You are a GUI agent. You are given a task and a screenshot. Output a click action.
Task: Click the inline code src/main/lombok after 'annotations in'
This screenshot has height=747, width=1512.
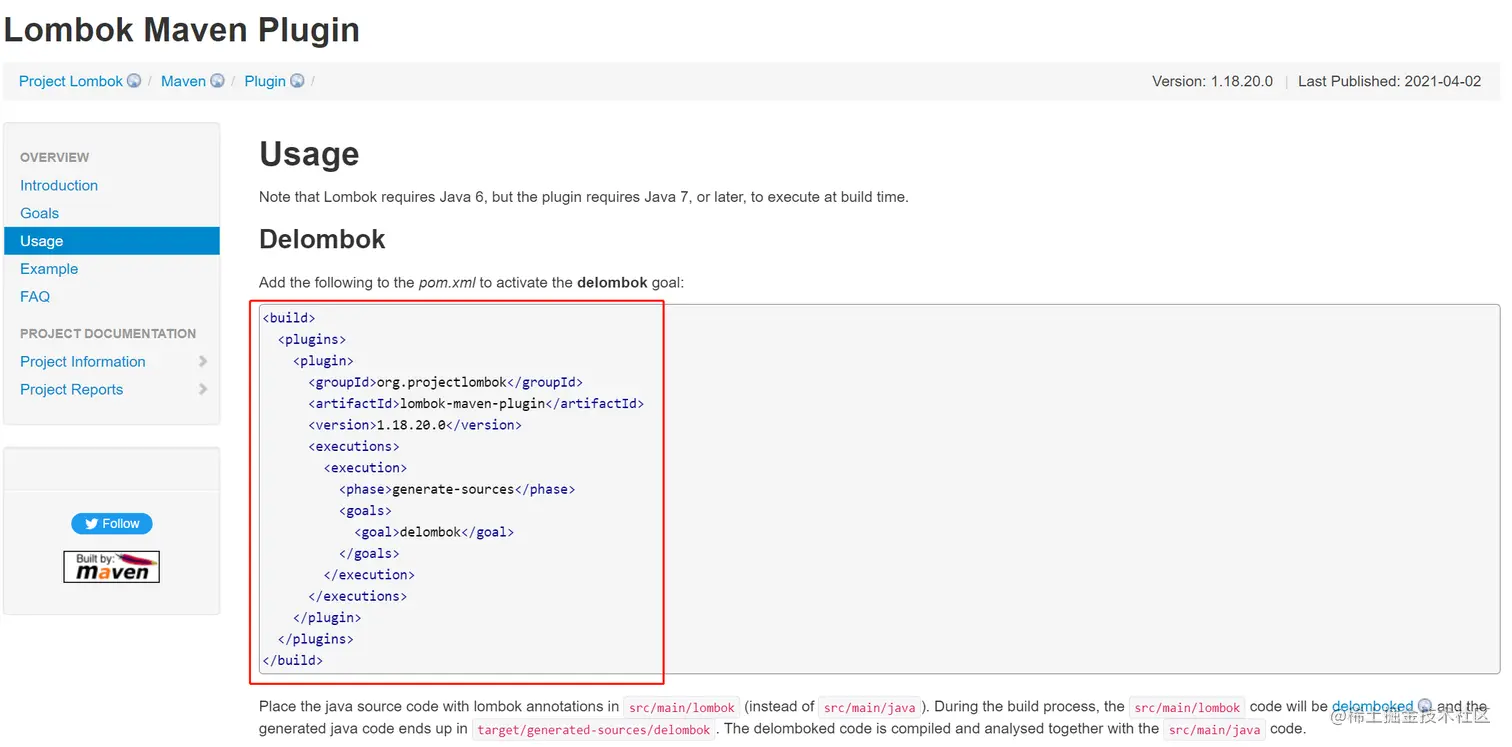[x=682, y=707]
